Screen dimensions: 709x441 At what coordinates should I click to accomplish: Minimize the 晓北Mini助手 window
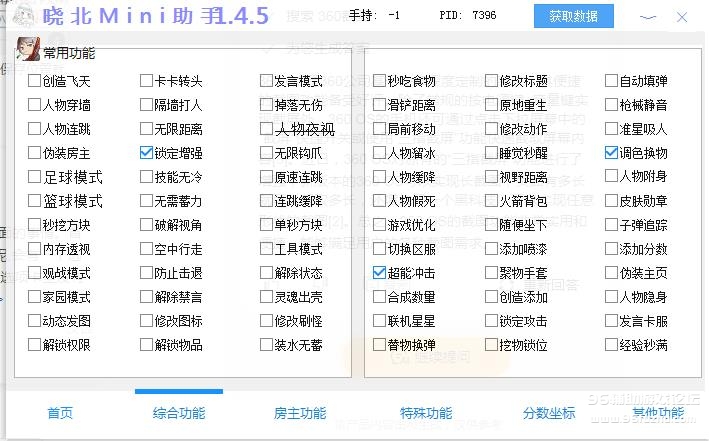click(650, 16)
